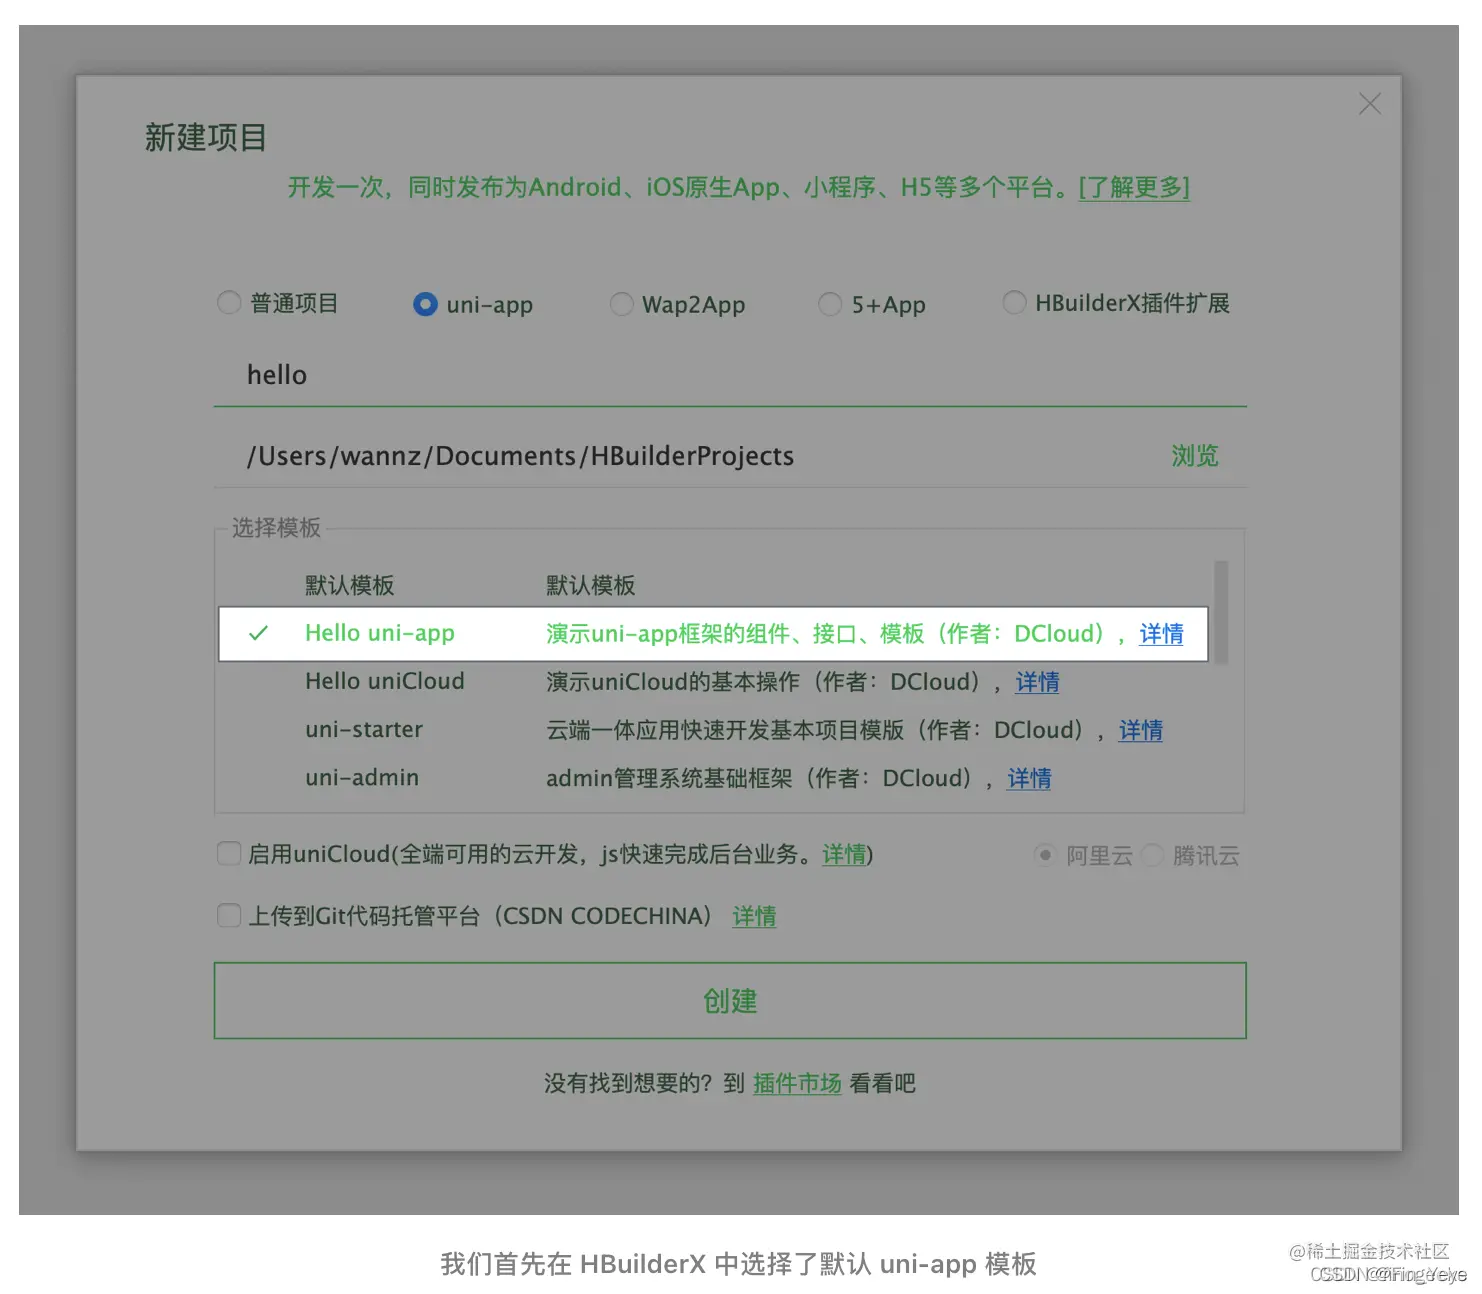1482x1294 pixels.
Task: Click the template list scrollbar
Action: 1221,612
